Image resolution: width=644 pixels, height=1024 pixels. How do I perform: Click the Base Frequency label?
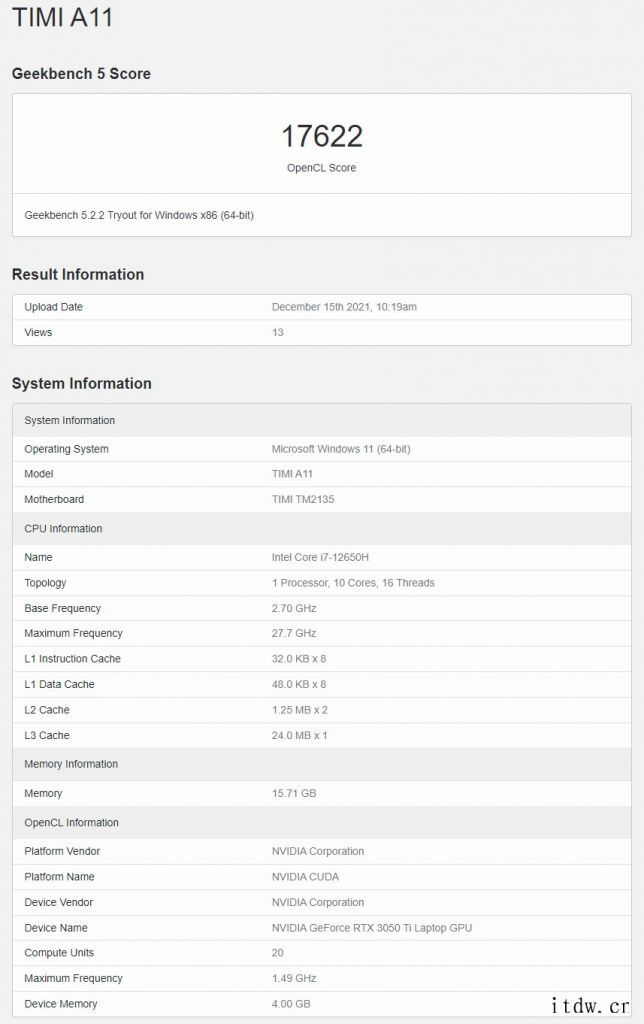(63, 609)
